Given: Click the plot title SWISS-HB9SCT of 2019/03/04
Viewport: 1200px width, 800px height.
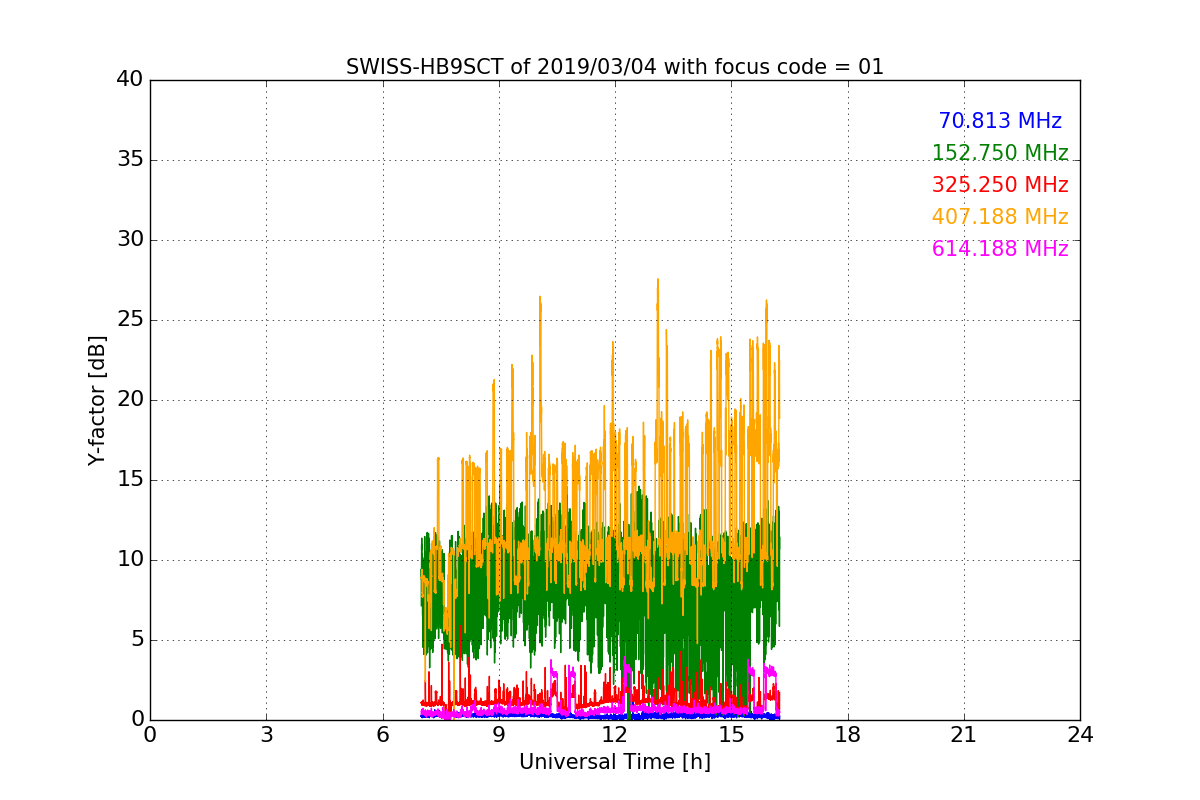Looking at the screenshot, I should (x=614, y=67).
